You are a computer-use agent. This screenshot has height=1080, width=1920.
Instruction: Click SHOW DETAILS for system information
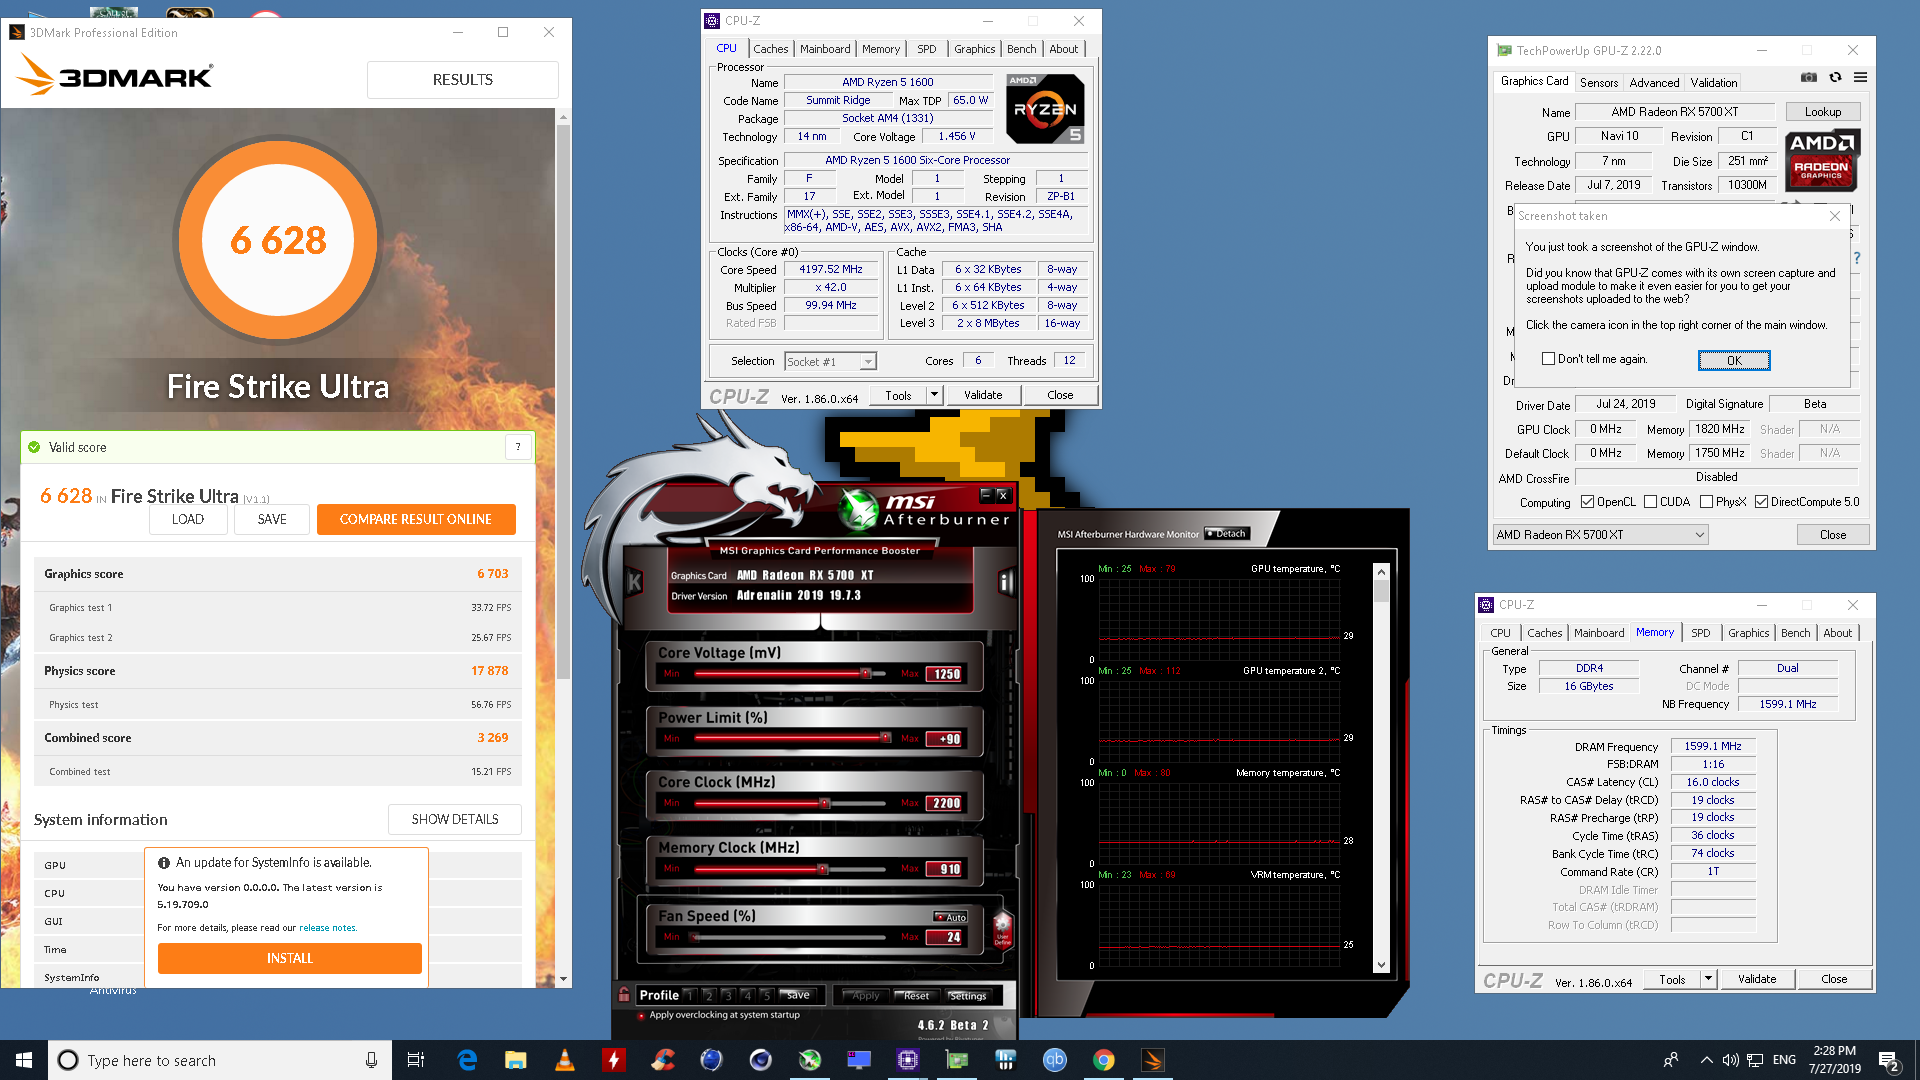click(x=455, y=819)
